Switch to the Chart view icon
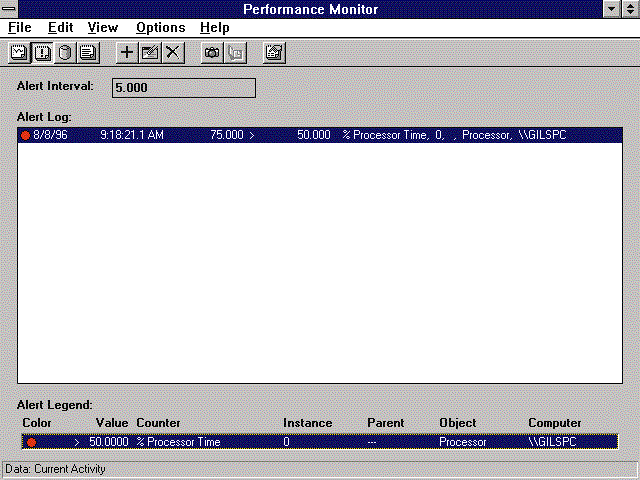The image size is (640, 480). point(19,53)
